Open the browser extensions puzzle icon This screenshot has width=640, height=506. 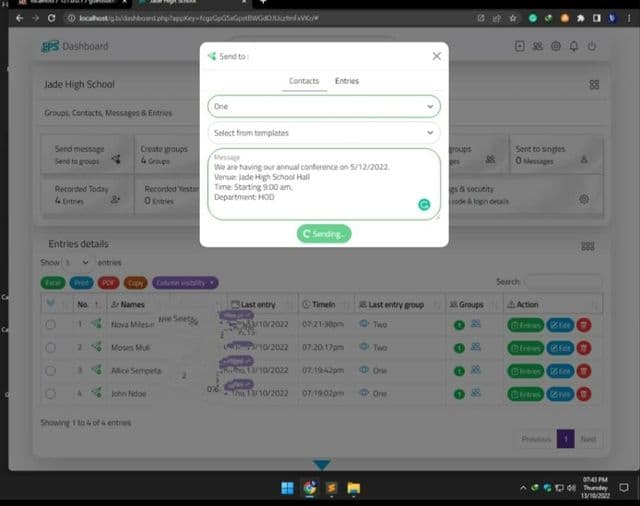pyautogui.click(x=580, y=18)
